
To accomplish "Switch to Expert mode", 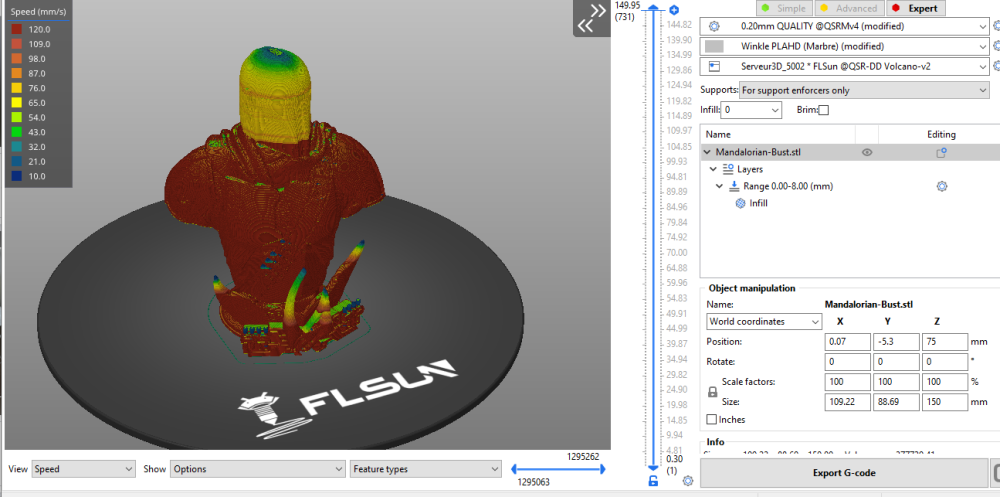I will (x=915, y=8).
